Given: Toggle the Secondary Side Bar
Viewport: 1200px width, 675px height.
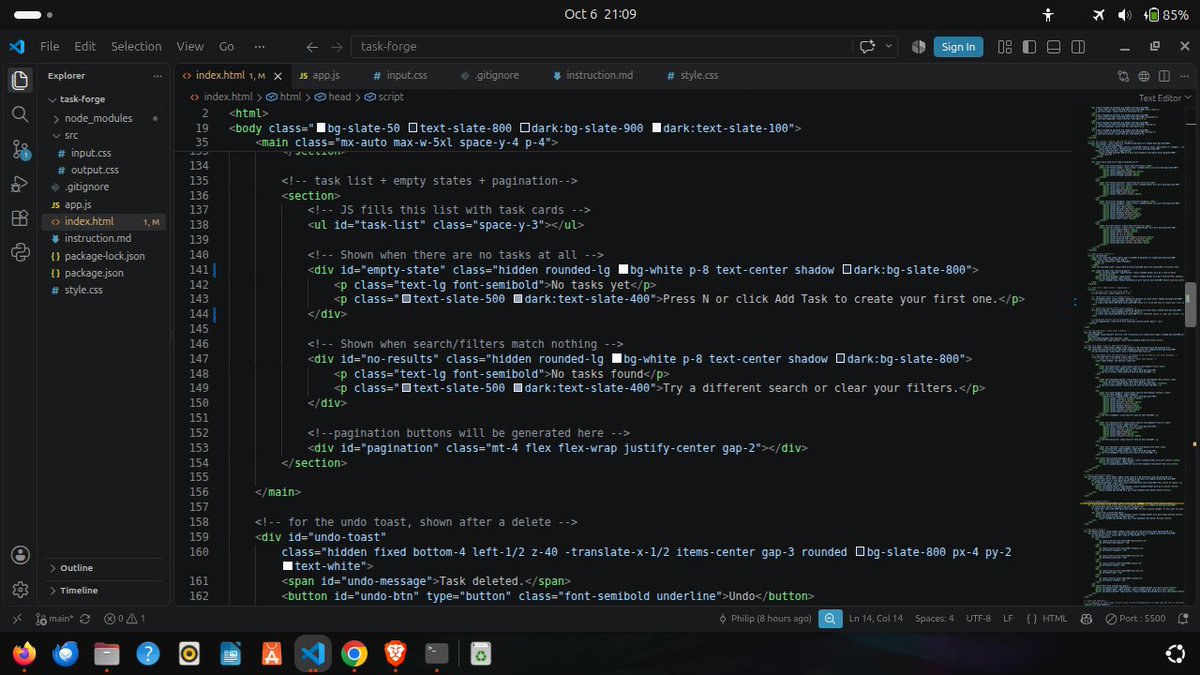Looking at the screenshot, I should point(1078,46).
